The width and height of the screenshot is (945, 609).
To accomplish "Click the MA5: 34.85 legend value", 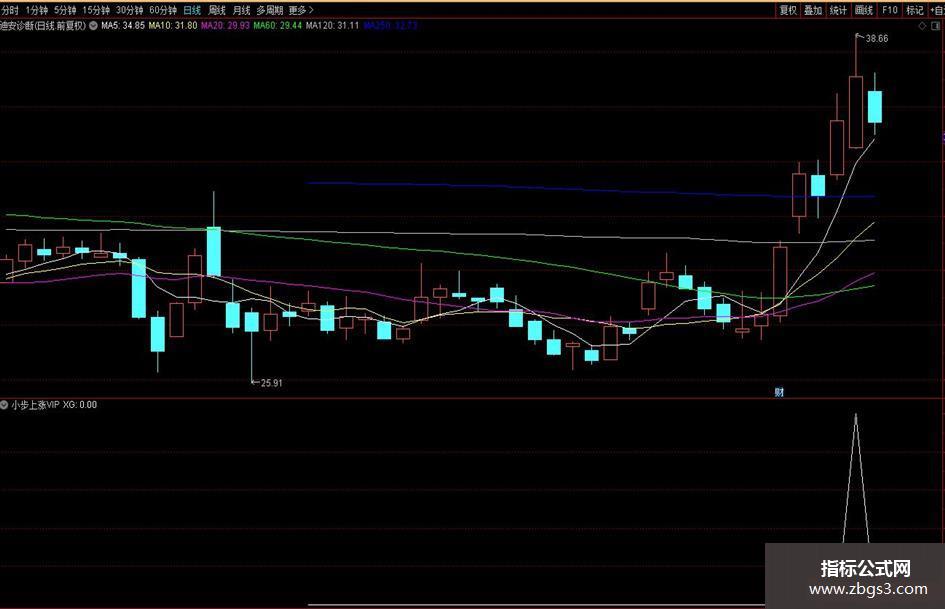I will click(x=123, y=26).
